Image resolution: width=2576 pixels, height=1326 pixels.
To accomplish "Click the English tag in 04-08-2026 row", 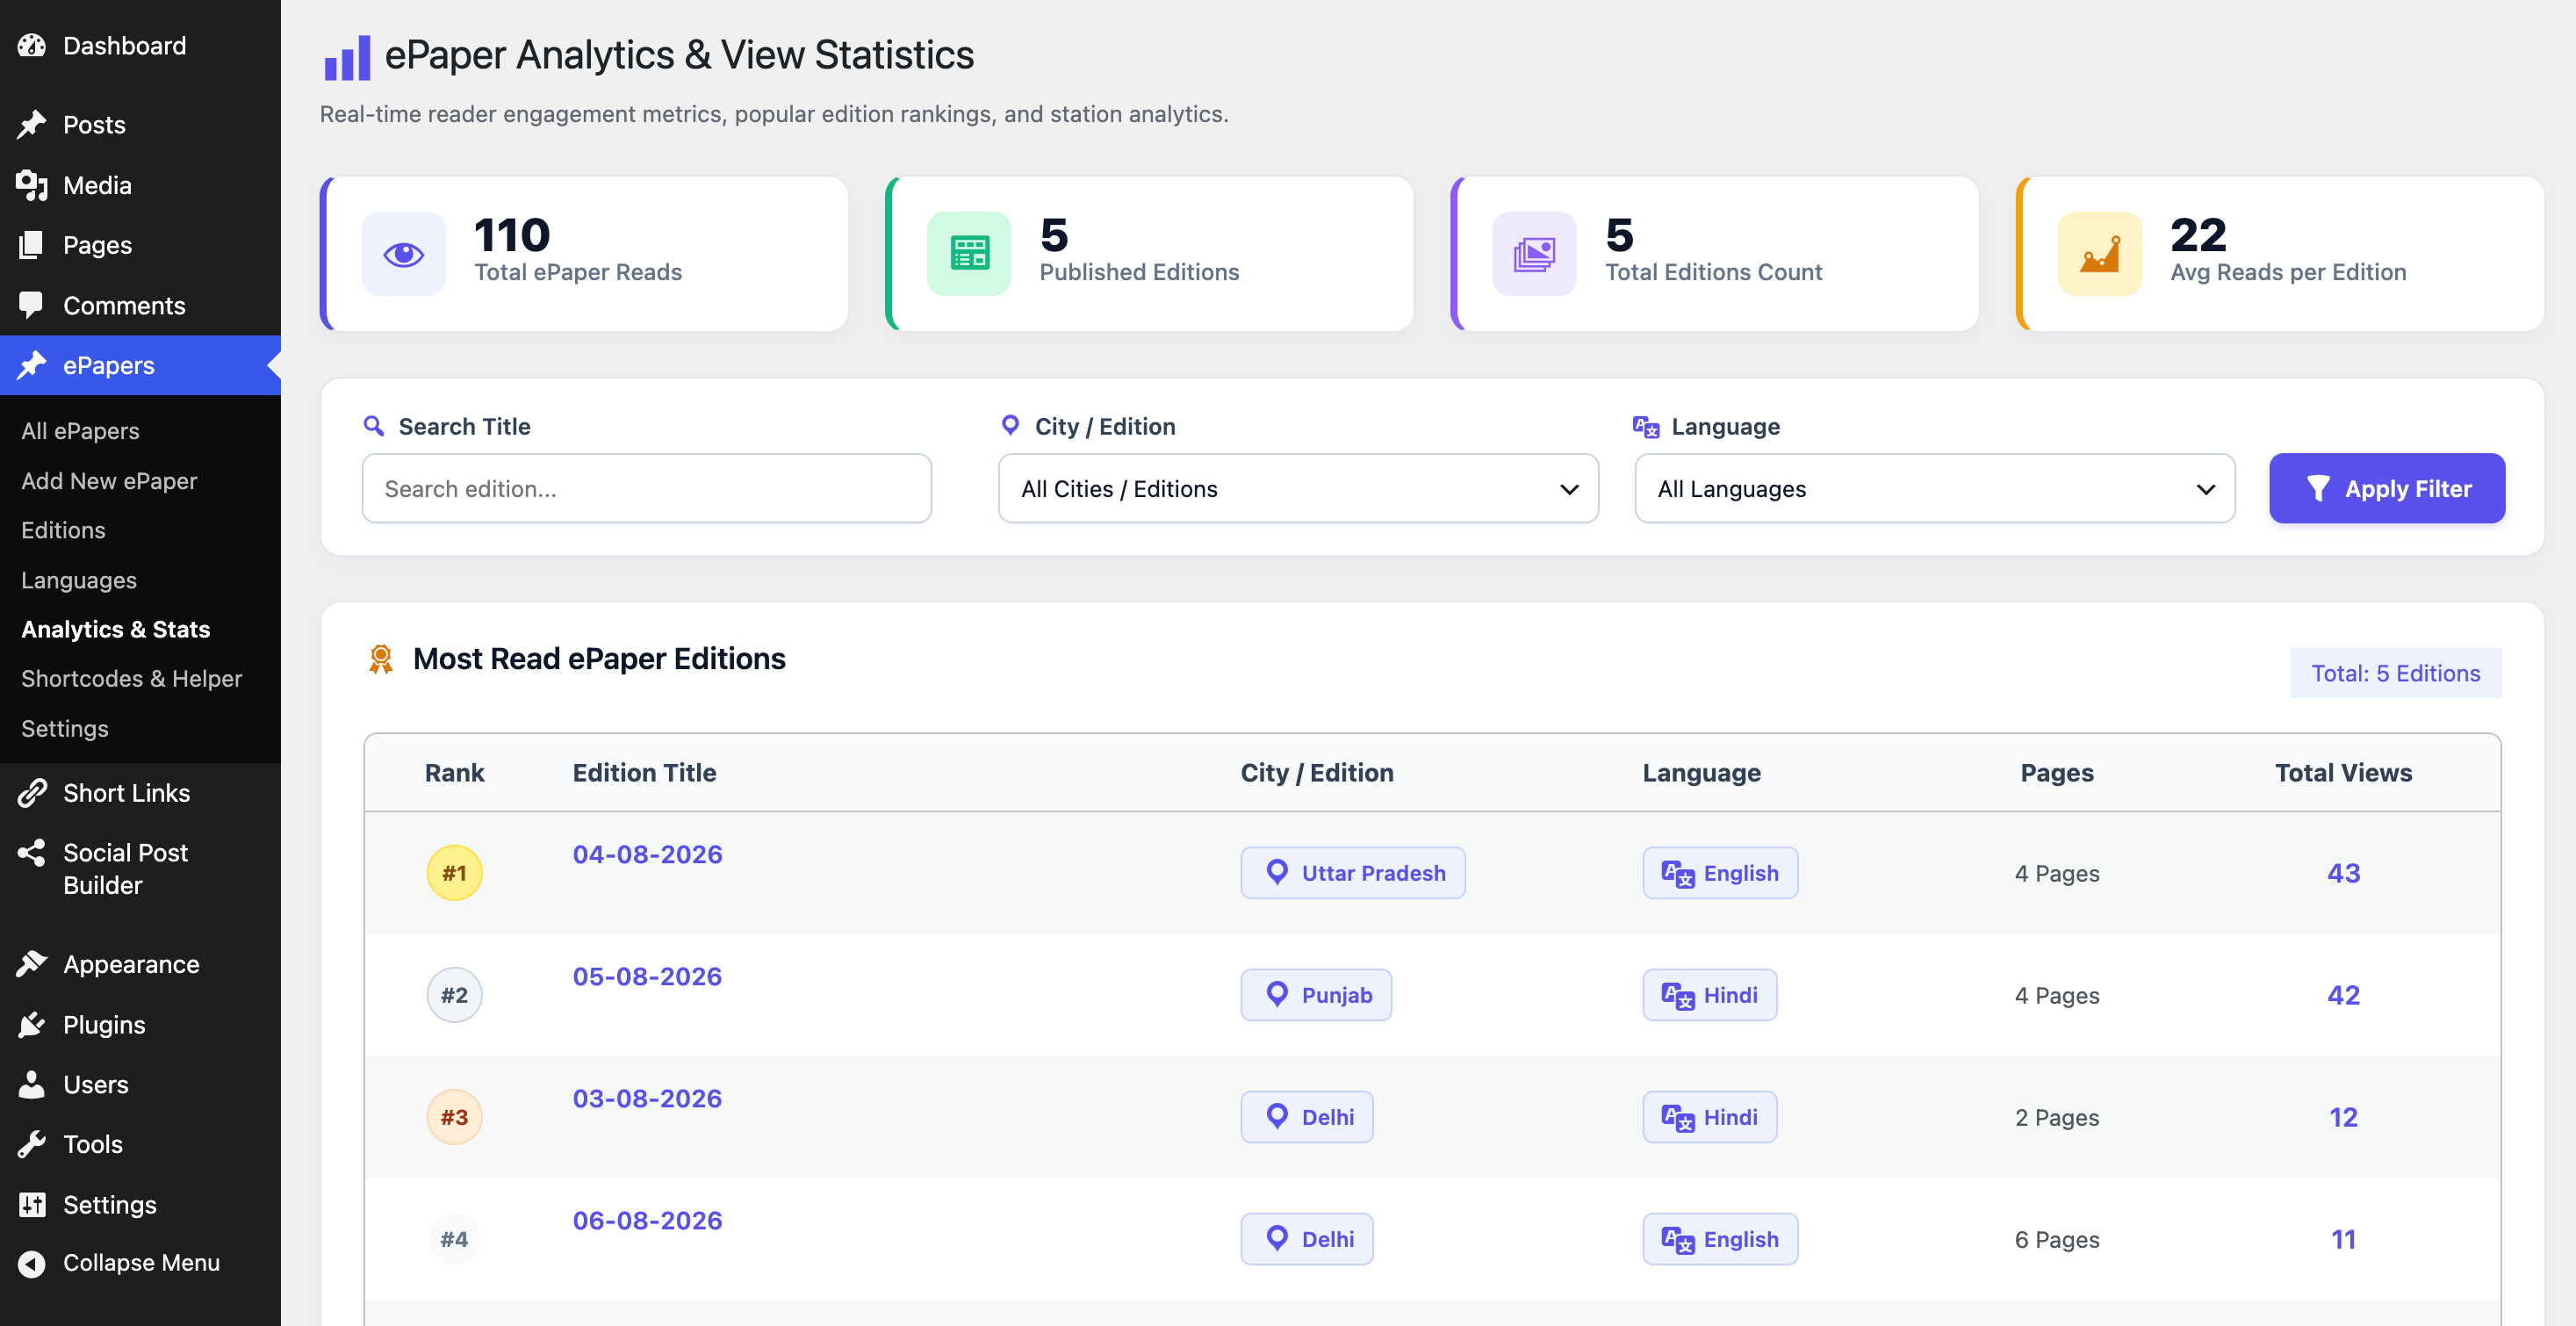I will [x=1720, y=873].
